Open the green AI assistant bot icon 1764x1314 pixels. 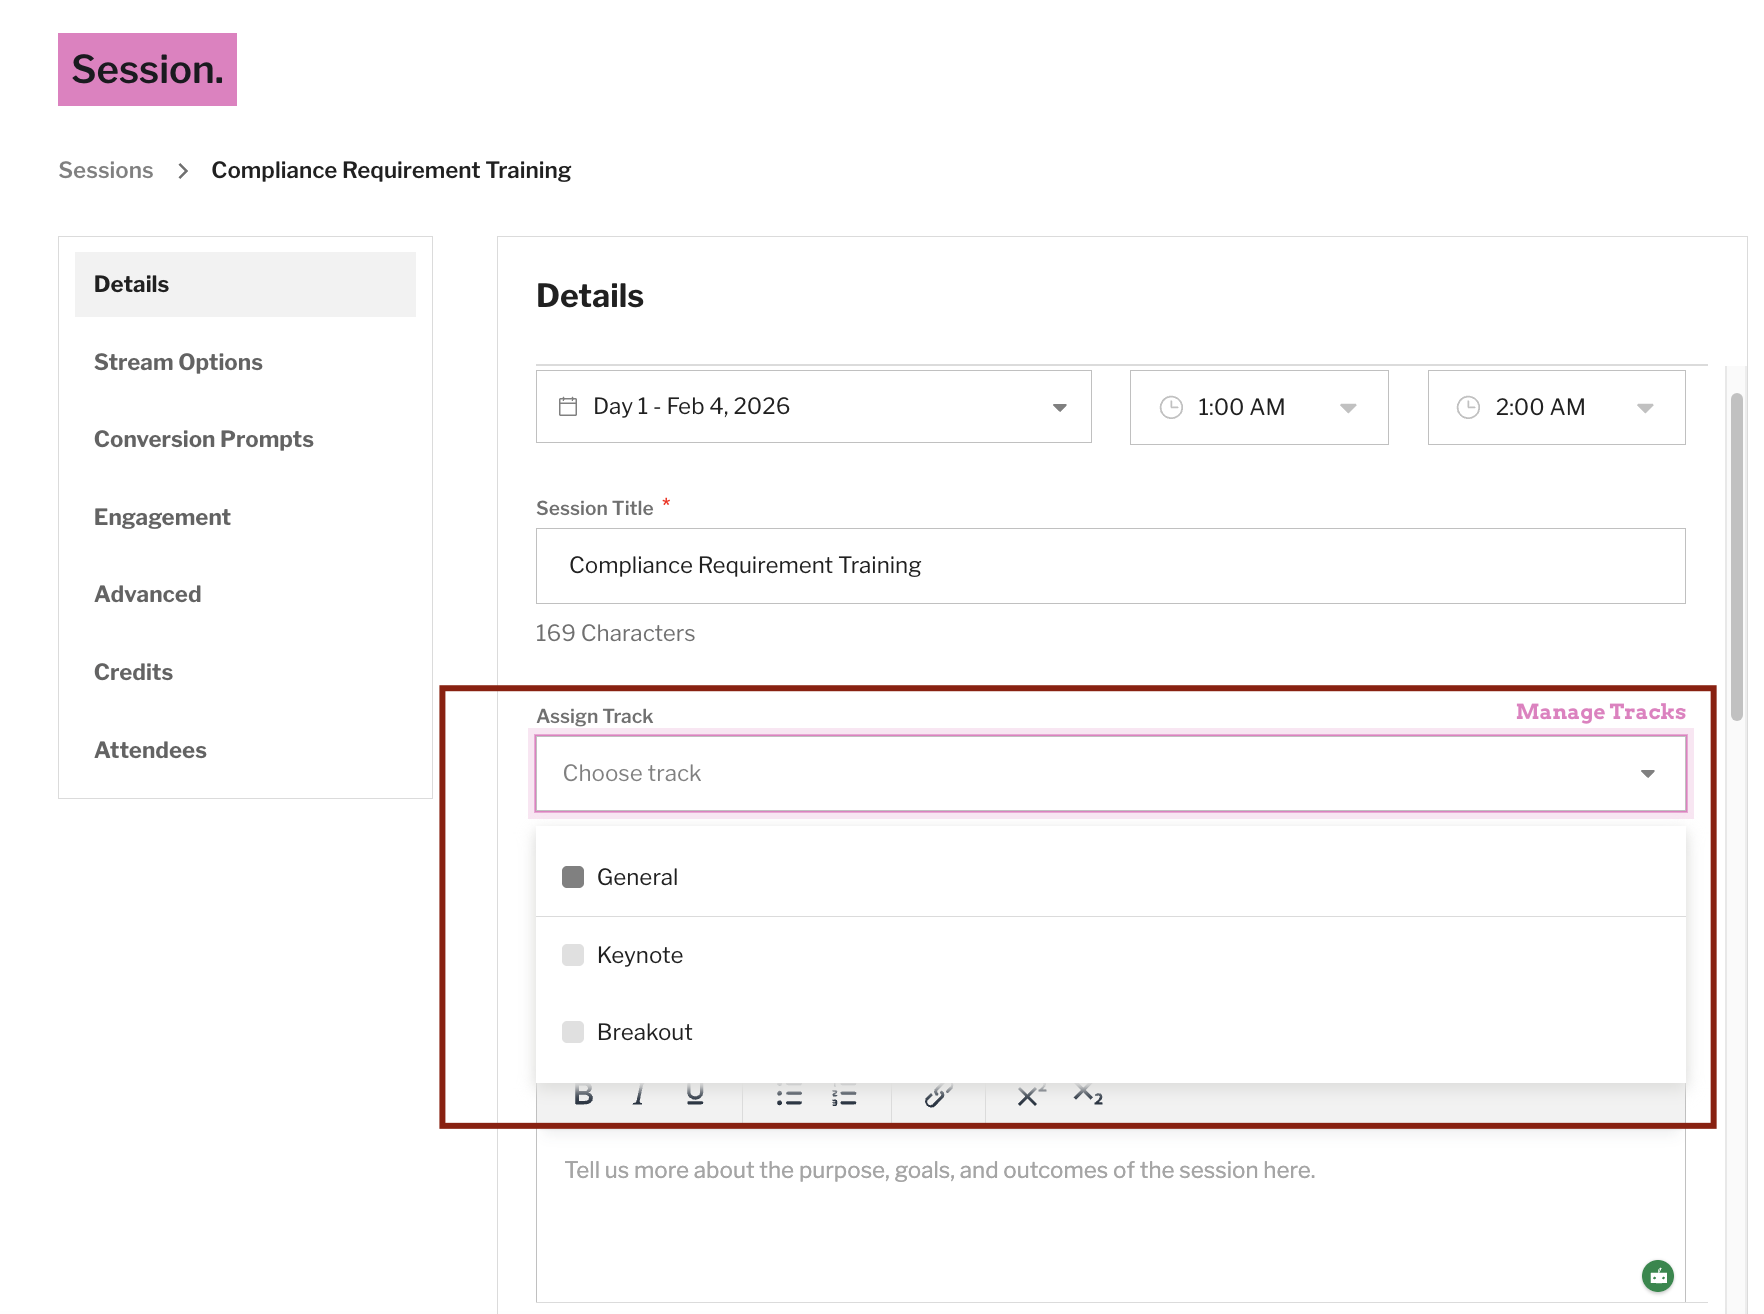[x=1658, y=1276]
